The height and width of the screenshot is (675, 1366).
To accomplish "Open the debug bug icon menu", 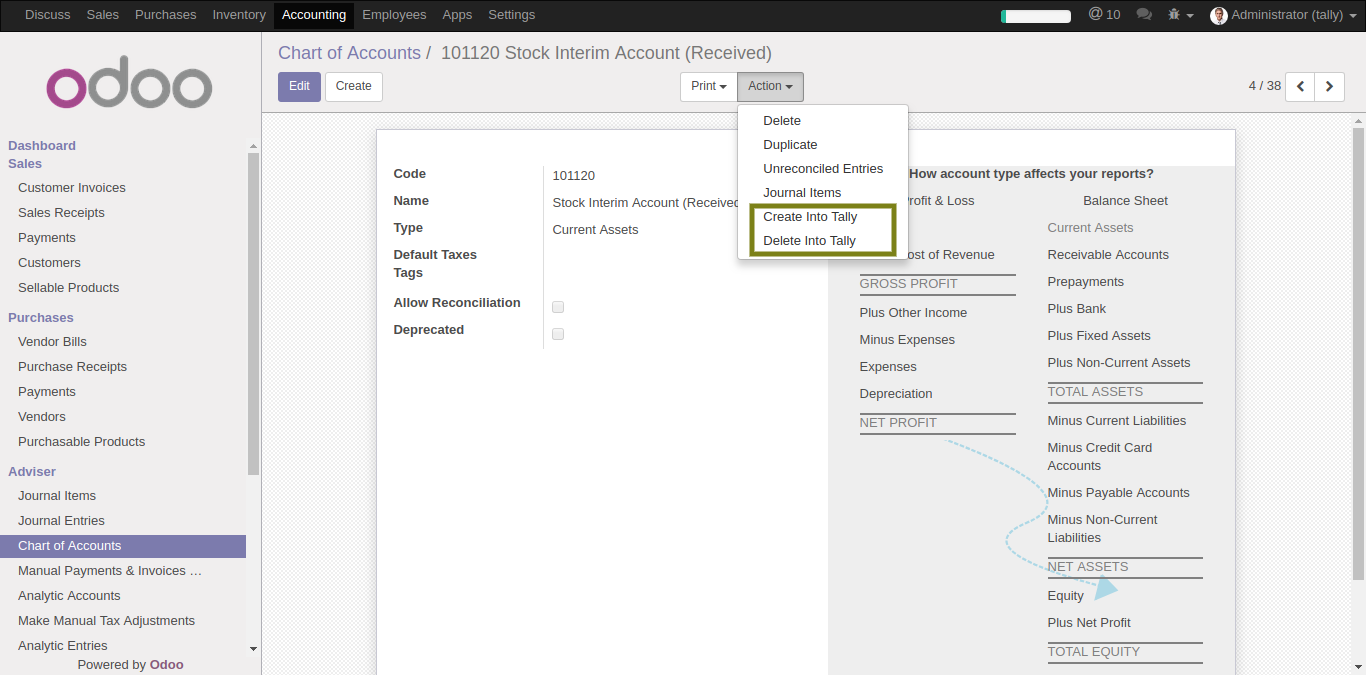I will [x=1181, y=15].
